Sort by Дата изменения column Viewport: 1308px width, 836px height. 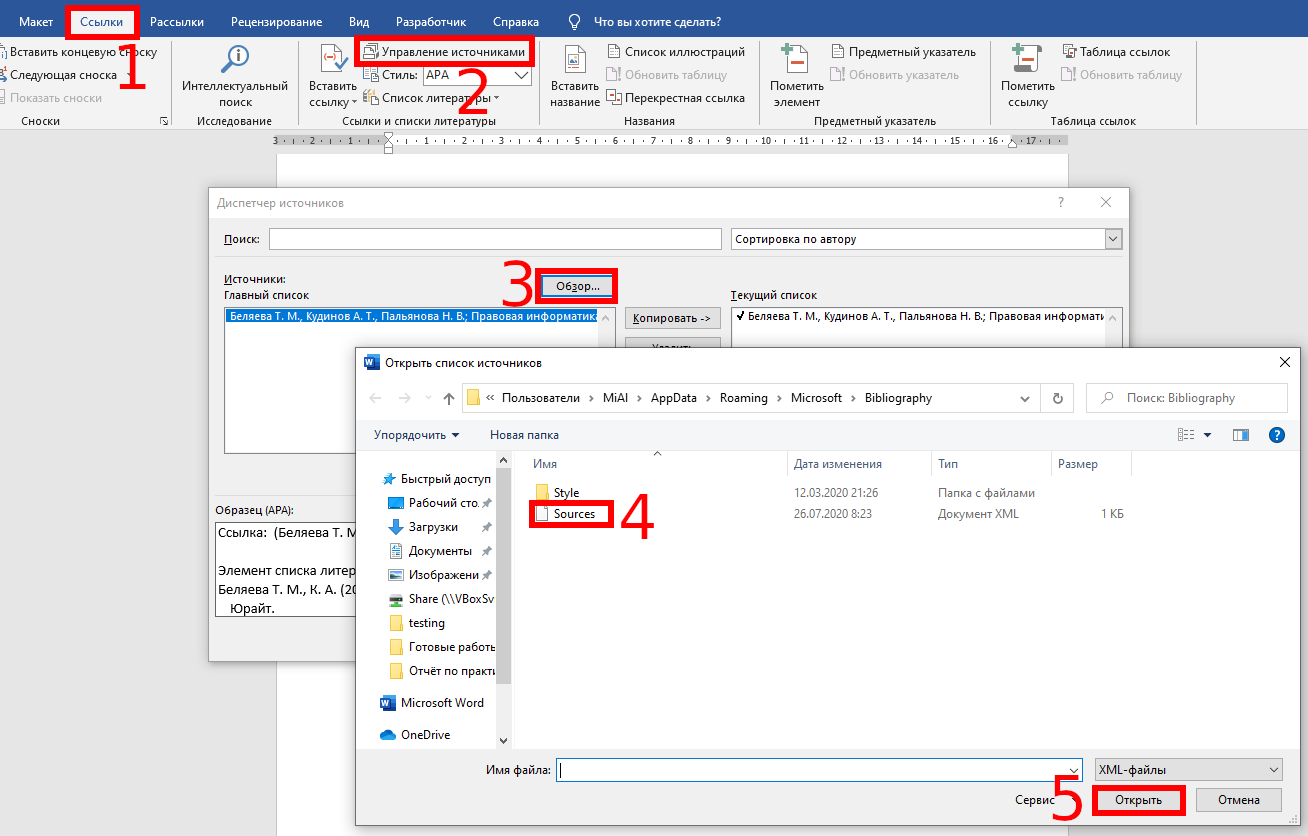[x=837, y=464]
